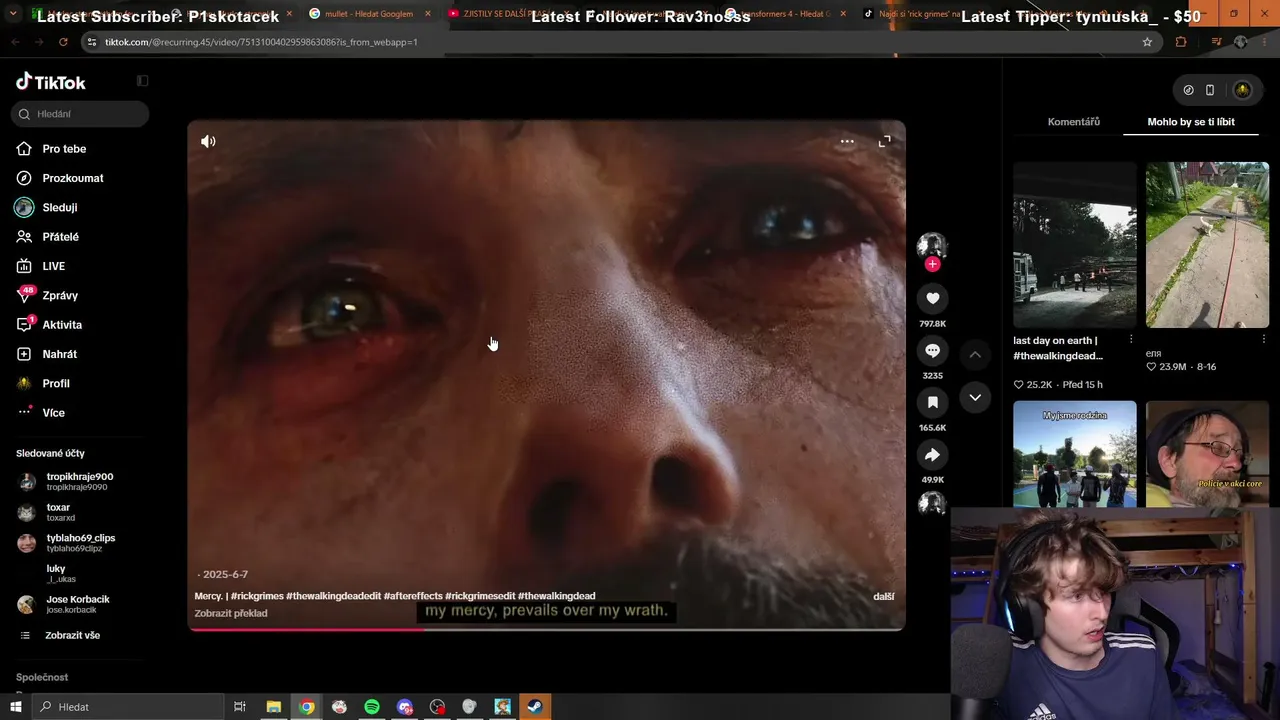Open the creator's avatar profile
This screenshot has width=1280, height=720.
[x=932, y=246]
